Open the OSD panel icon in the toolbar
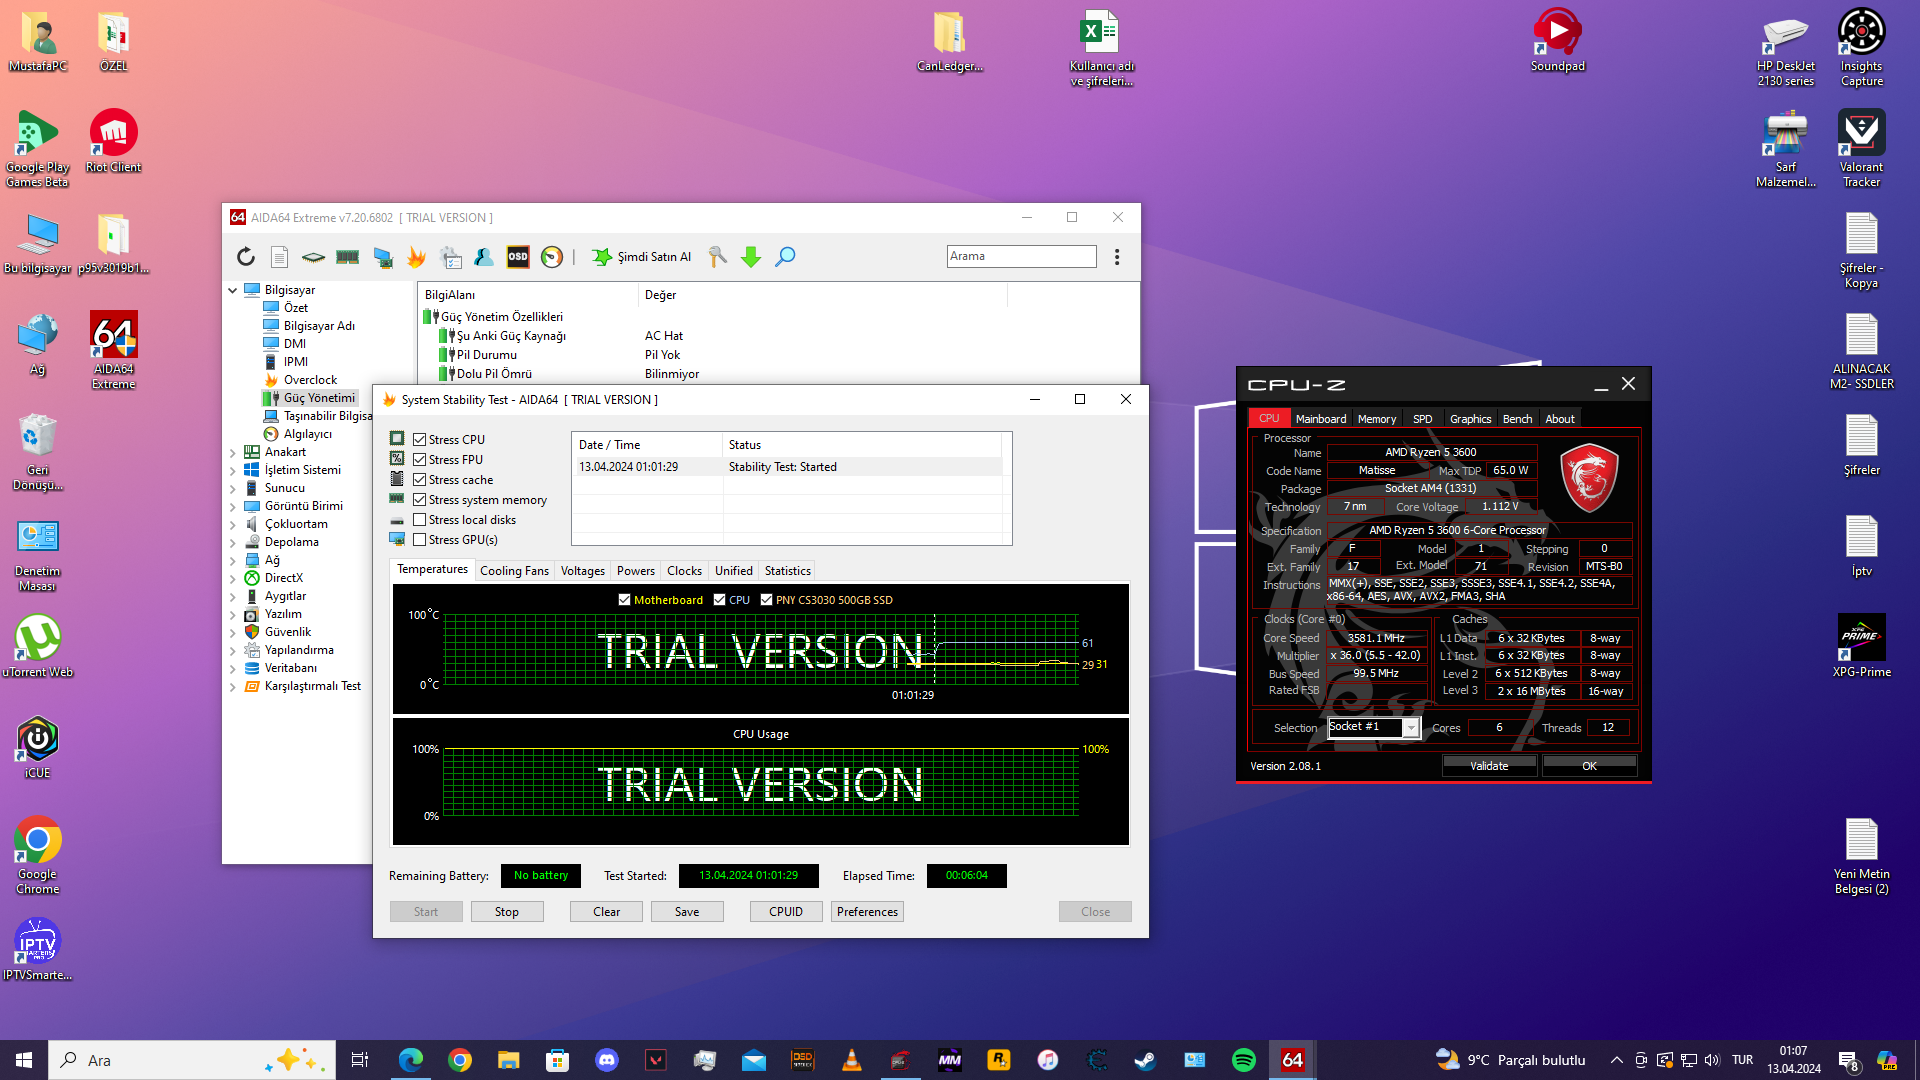This screenshot has height=1080, width=1920. (518, 257)
